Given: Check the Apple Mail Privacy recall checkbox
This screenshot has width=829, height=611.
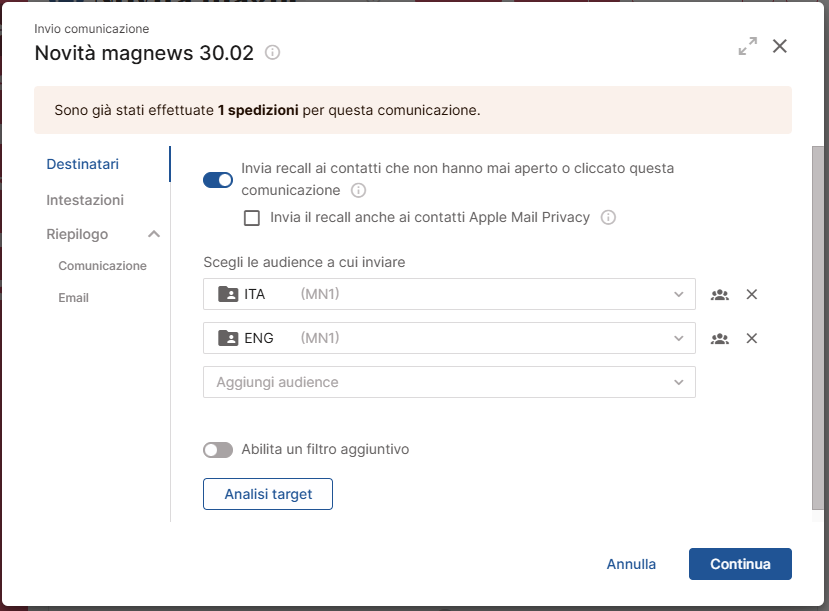Looking at the screenshot, I should tap(252, 218).
